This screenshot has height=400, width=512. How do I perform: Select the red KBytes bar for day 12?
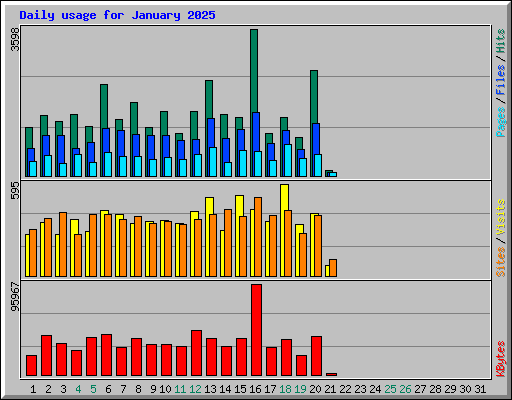pos(196,353)
